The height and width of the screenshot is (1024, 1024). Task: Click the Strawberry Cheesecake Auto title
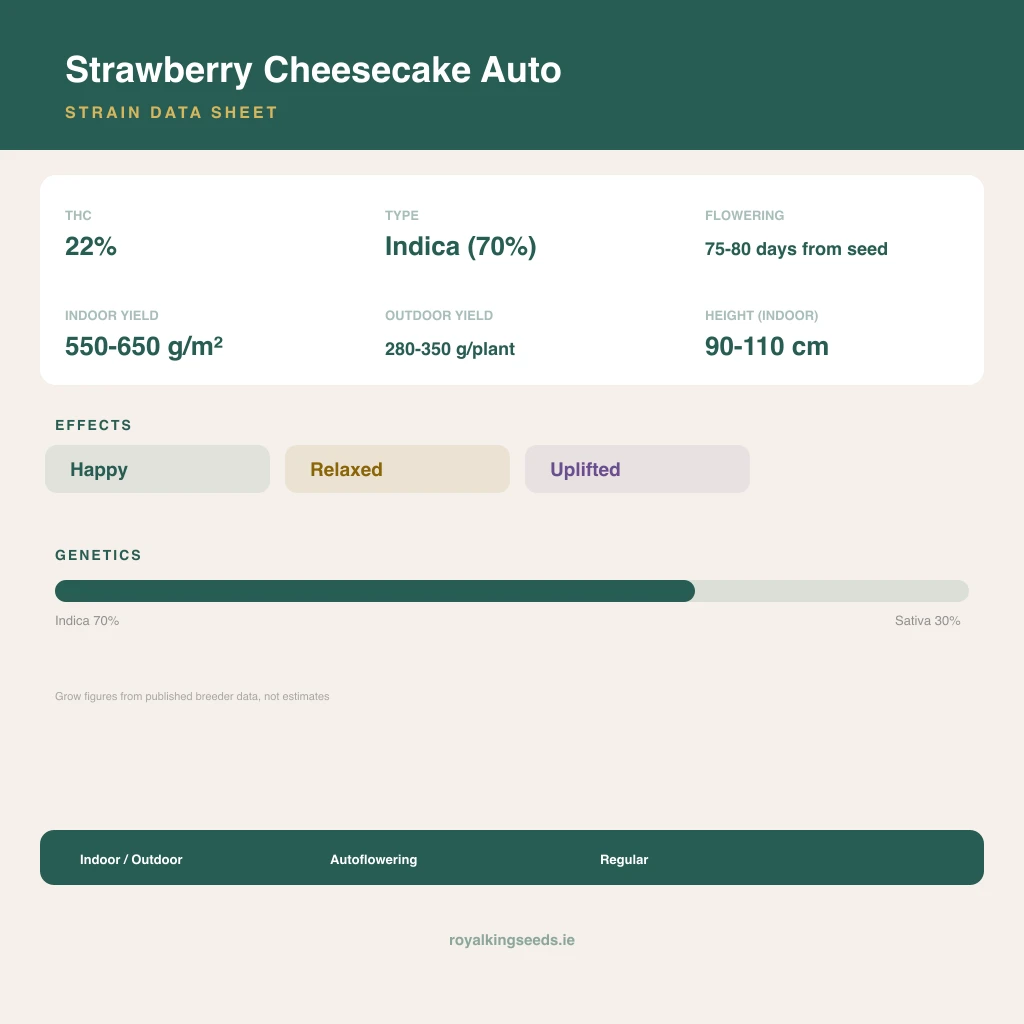(x=313, y=70)
